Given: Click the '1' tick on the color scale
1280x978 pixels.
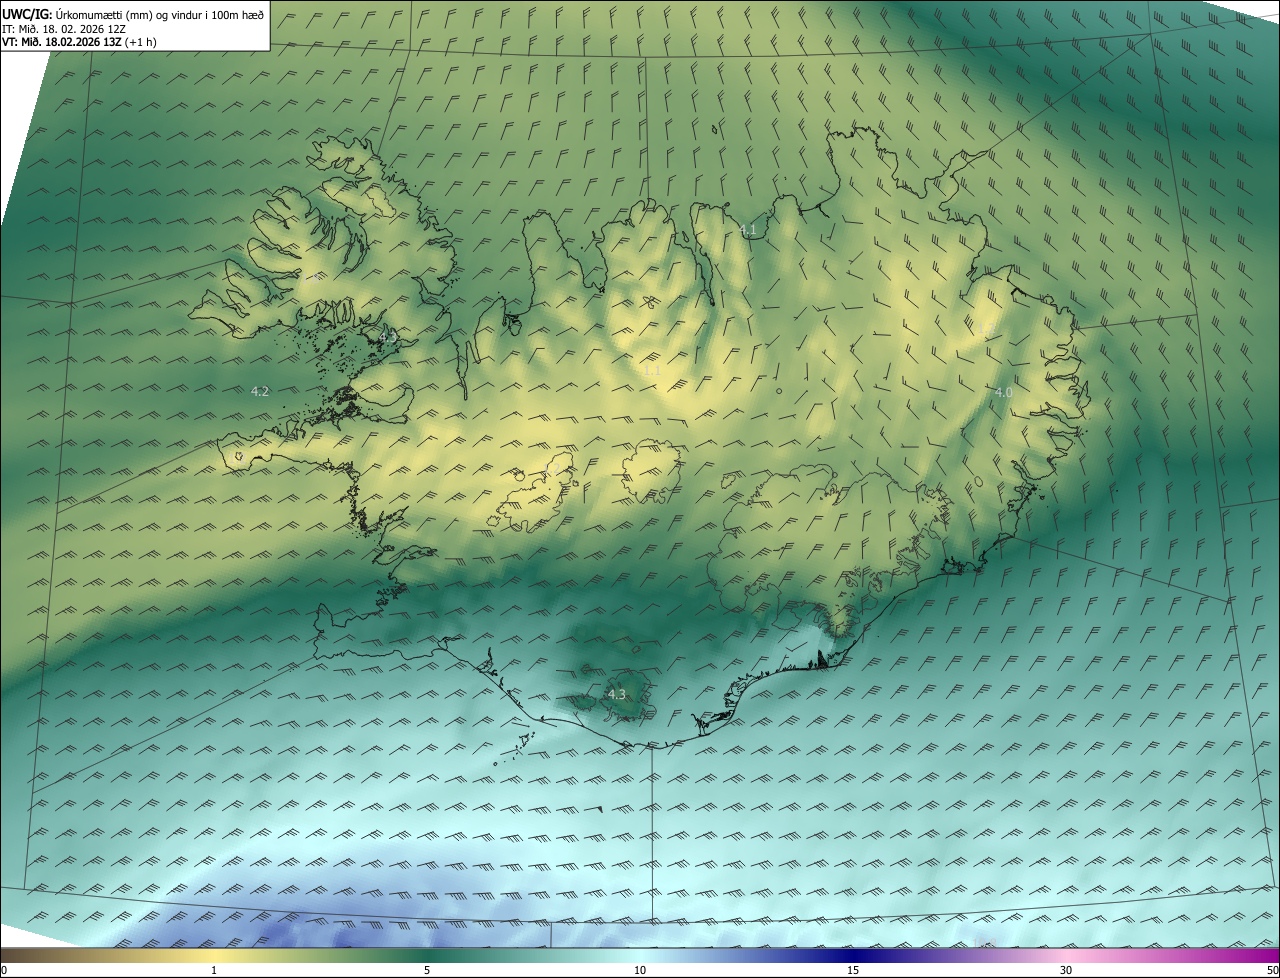Looking at the screenshot, I should click(x=214, y=970).
